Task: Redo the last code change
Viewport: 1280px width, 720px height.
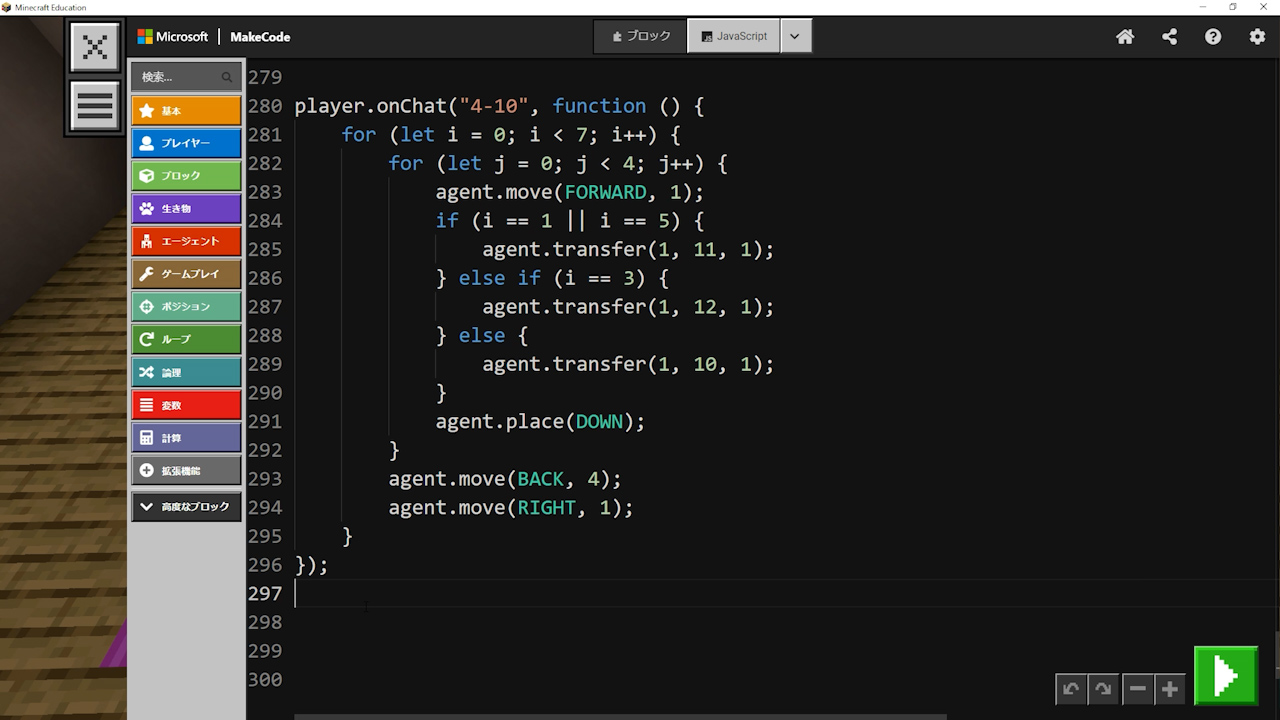Action: coord(1103,689)
